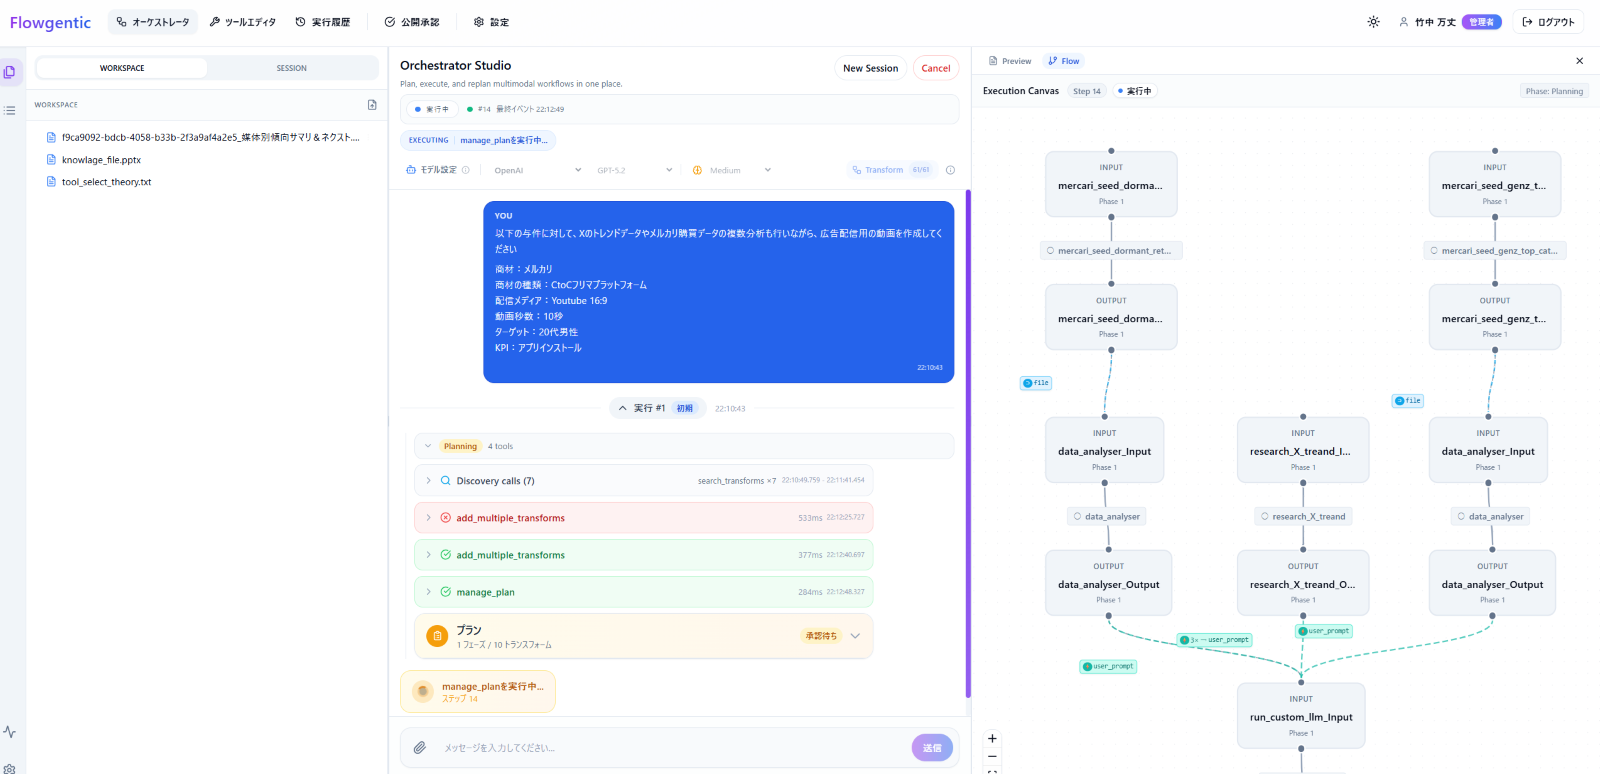Screen dimensions: 1600x774
Task: Click the files icon in left sidebar
Action: pos(10,72)
